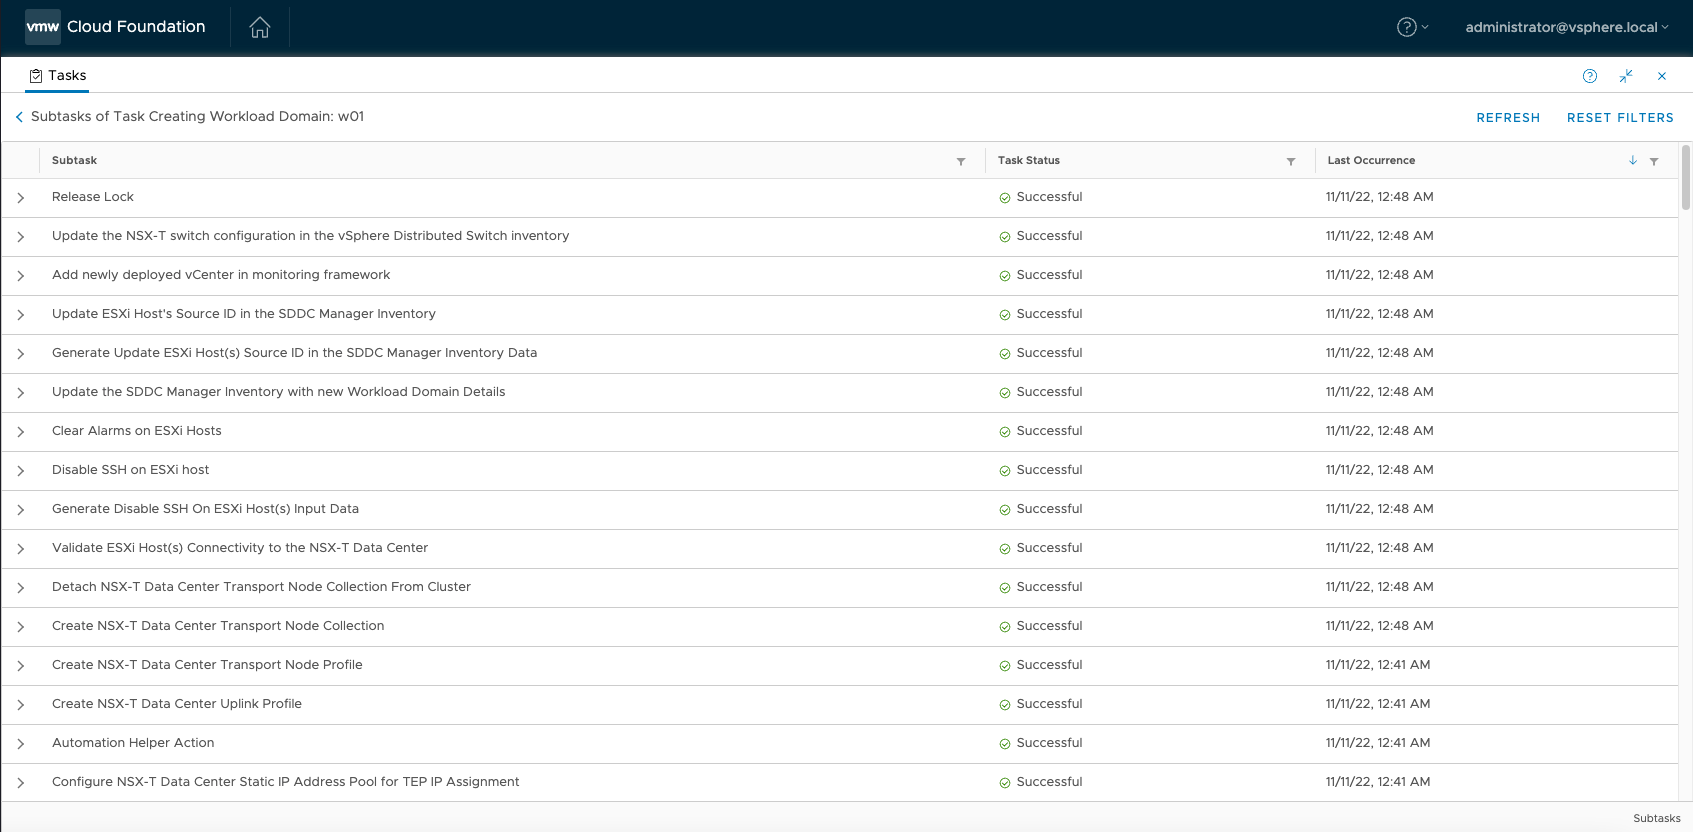Expand Create NSX-T Uplink Profile row
The image size is (1693, 832).
[20, 705]
